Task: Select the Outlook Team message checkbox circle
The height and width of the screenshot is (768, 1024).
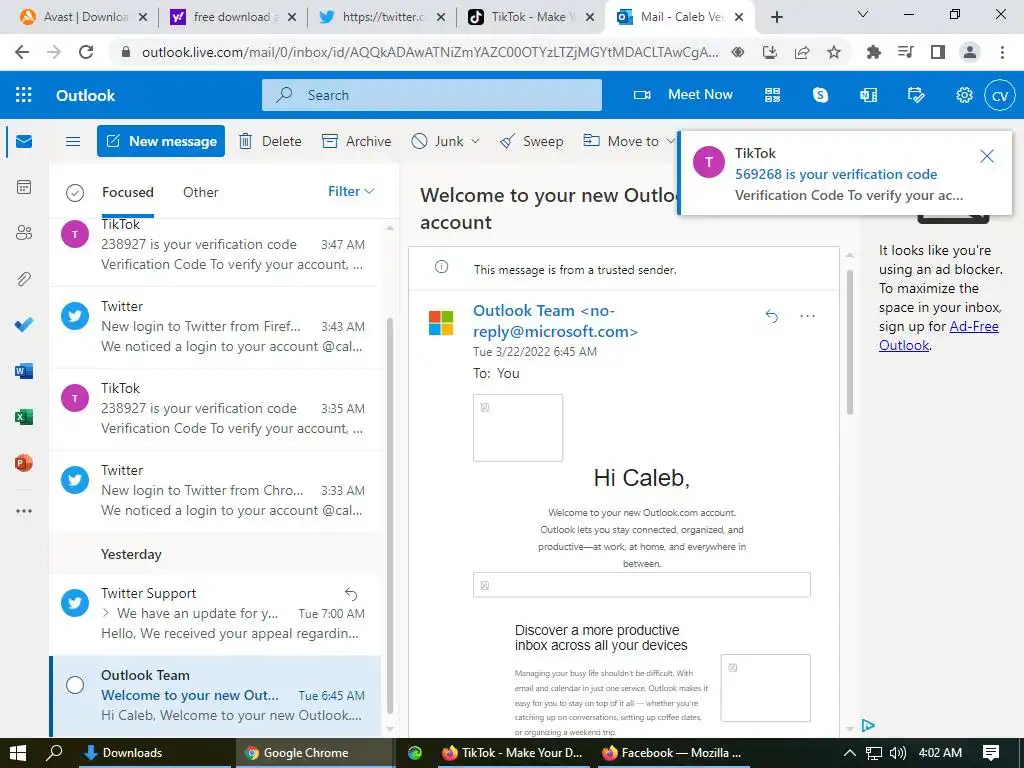Action: [x=75, y=684]
